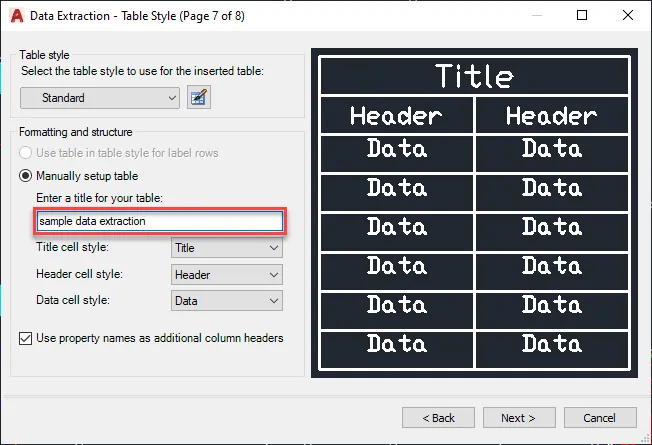Click the "Formatting and structure" group label
Image resolution: width=652 pixels, height=445 pixels.
coord(76,132)
